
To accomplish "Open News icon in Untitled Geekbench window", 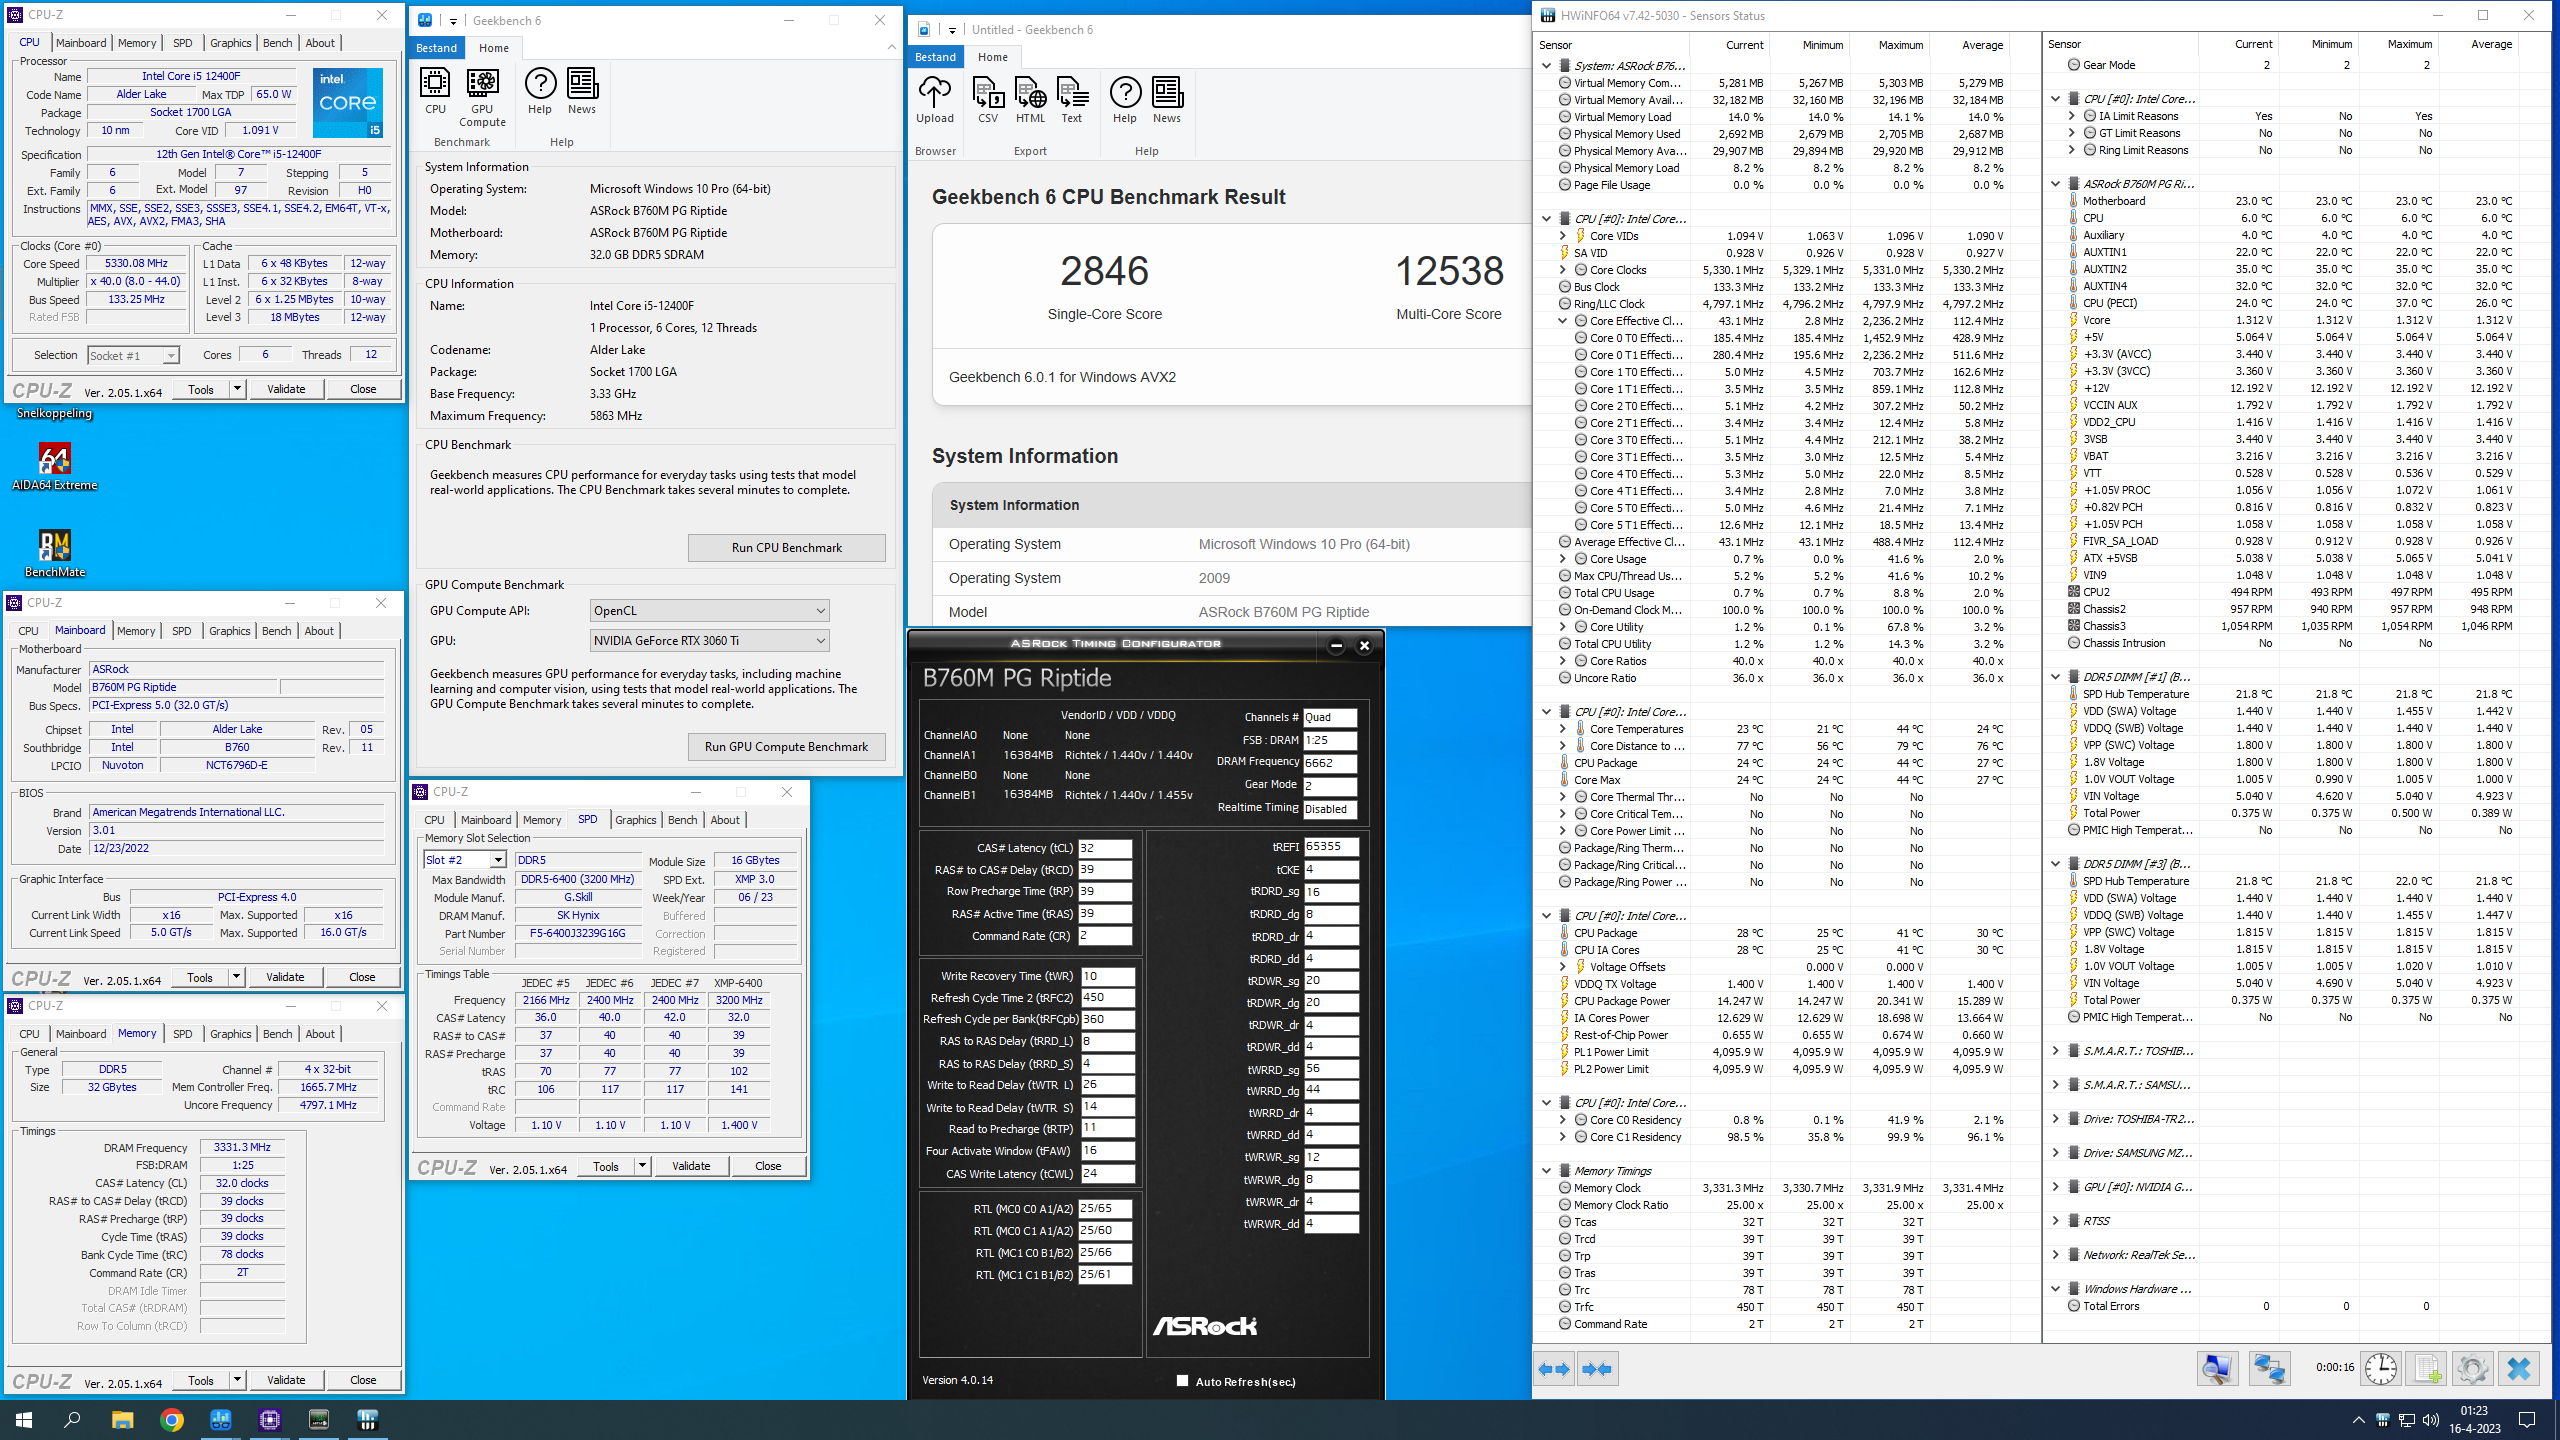I will pyautogui.click(x=1167, y=100).
